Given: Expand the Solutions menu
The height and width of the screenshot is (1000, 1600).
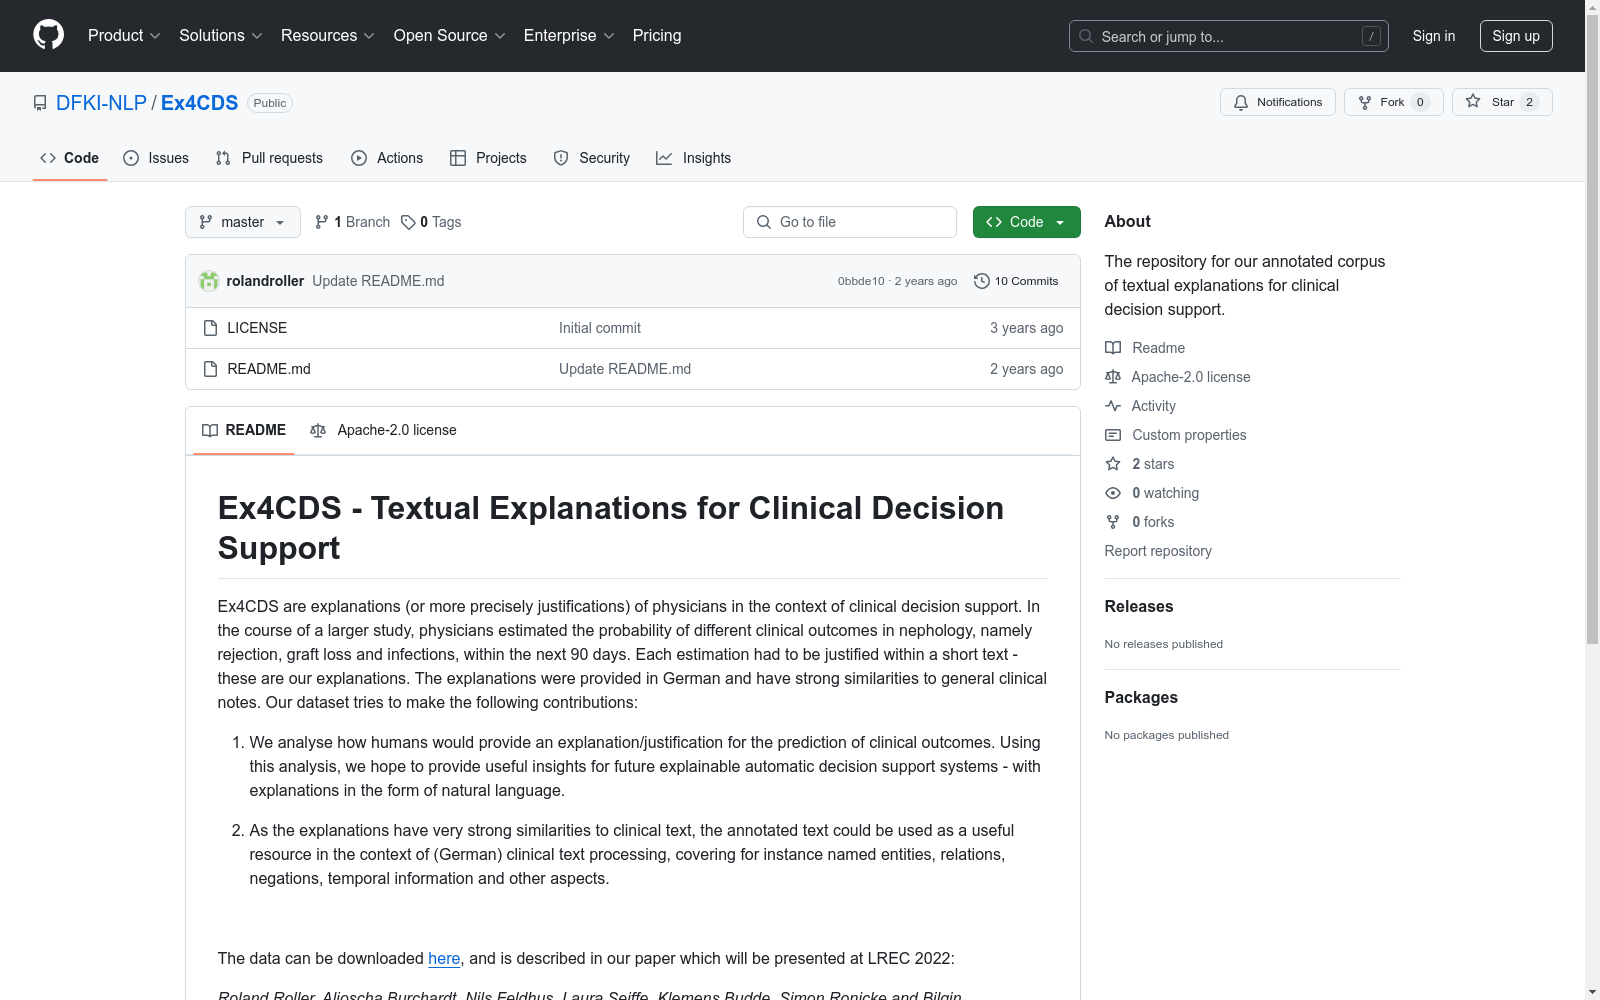Looking at the screenshot, I should (221, 35).
